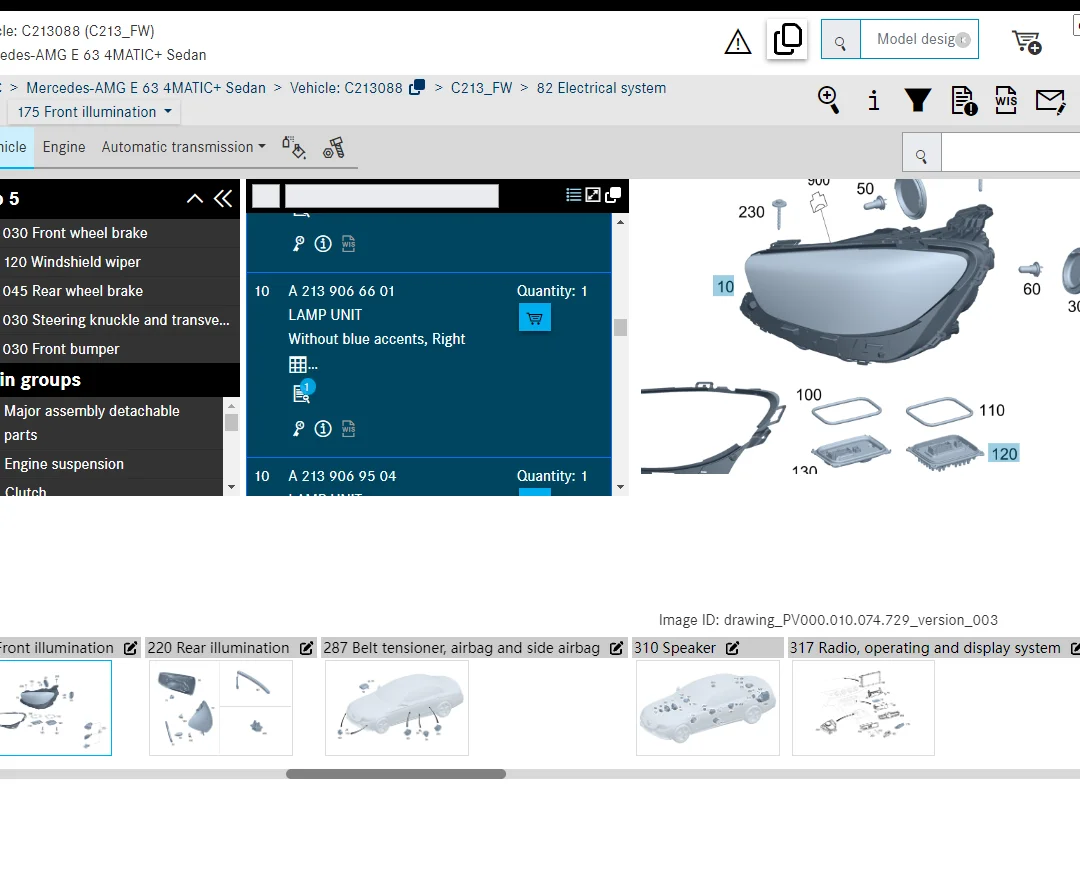Click info circle under A 213 906 66 01

click(x=323, y=429)
